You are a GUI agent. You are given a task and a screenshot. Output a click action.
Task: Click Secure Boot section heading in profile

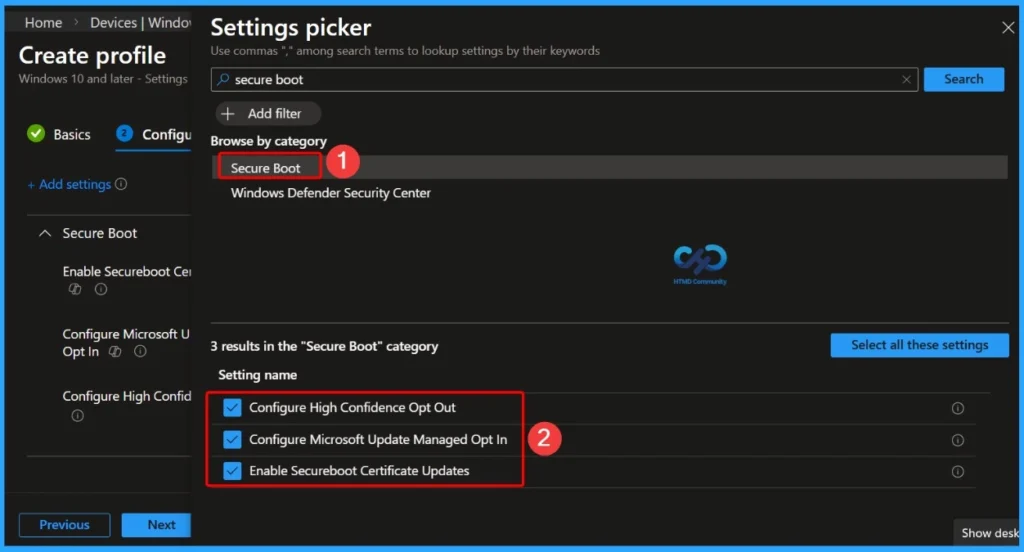coord(100,233)
